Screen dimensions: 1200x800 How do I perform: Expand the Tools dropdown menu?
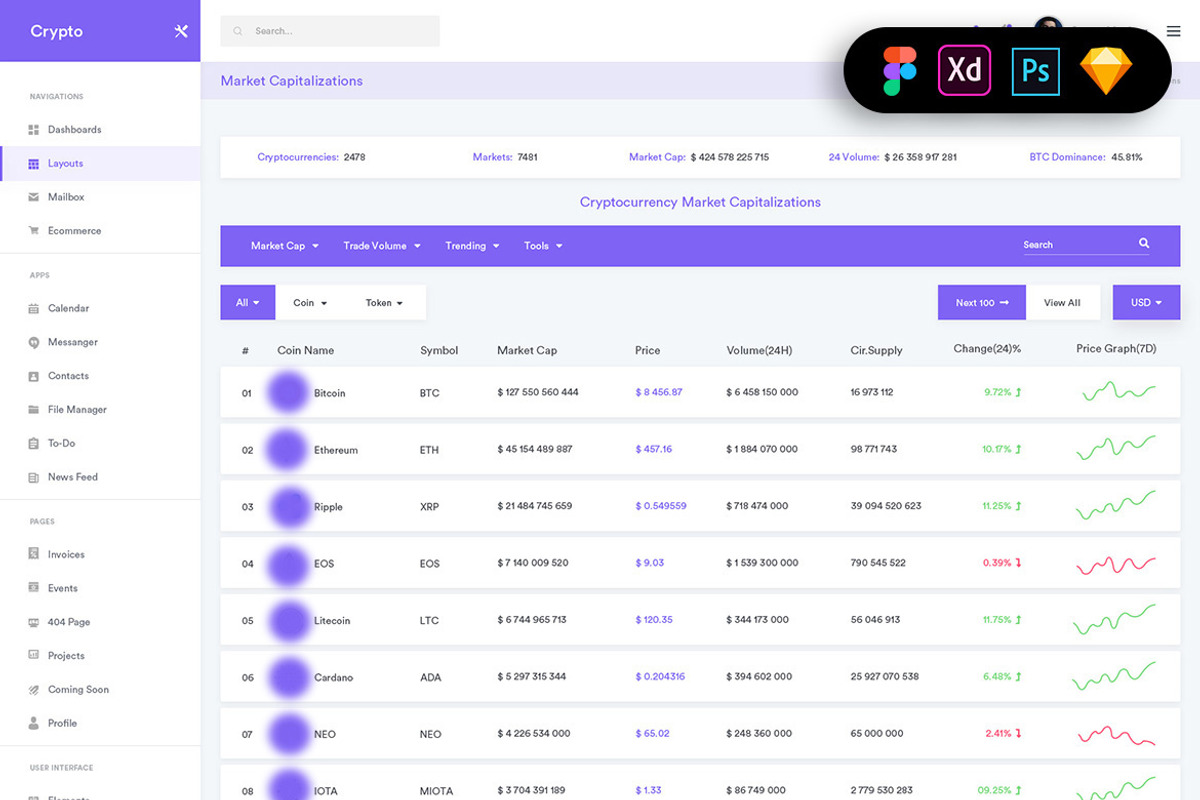coord(543,246)
